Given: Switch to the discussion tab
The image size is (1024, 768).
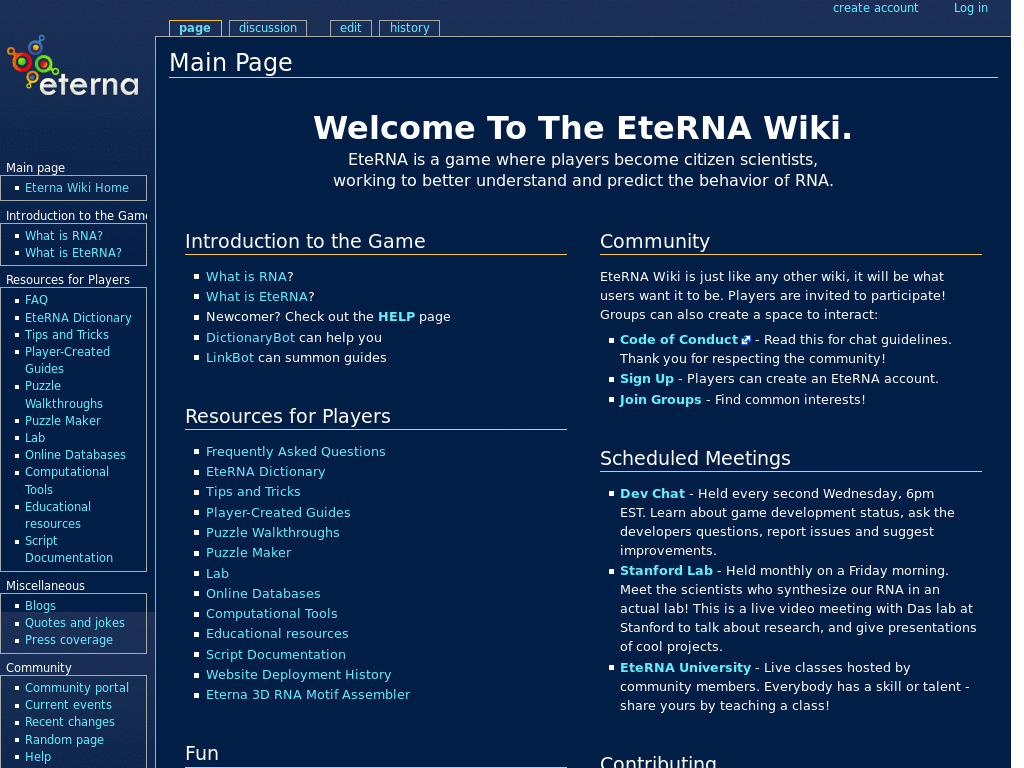Looking at the screenshot, I should point(267,28).
